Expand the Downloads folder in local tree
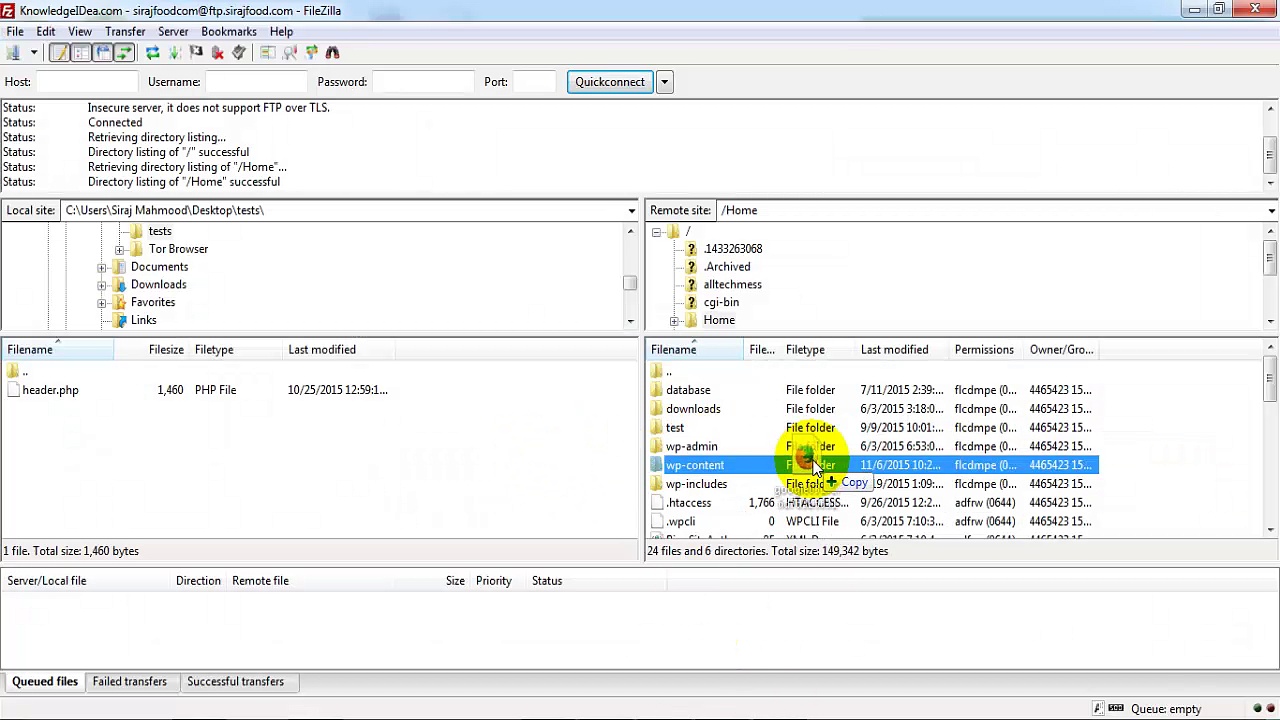Screen dimensions: 1280x720 point(102,285)
